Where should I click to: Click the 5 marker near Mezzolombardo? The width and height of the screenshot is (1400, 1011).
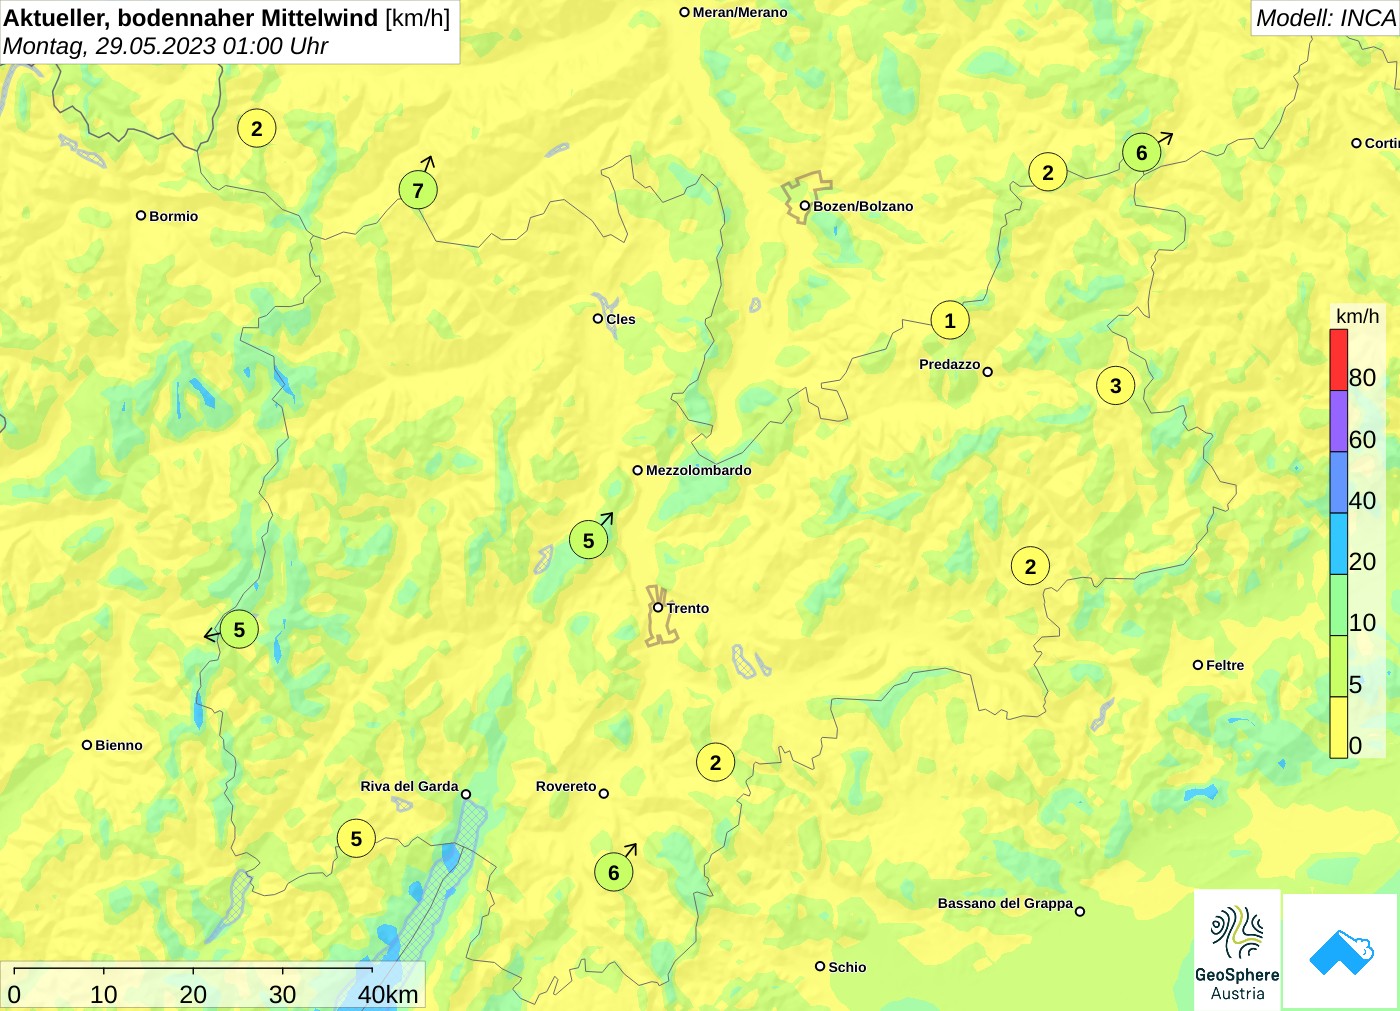[x=589, y=540]
